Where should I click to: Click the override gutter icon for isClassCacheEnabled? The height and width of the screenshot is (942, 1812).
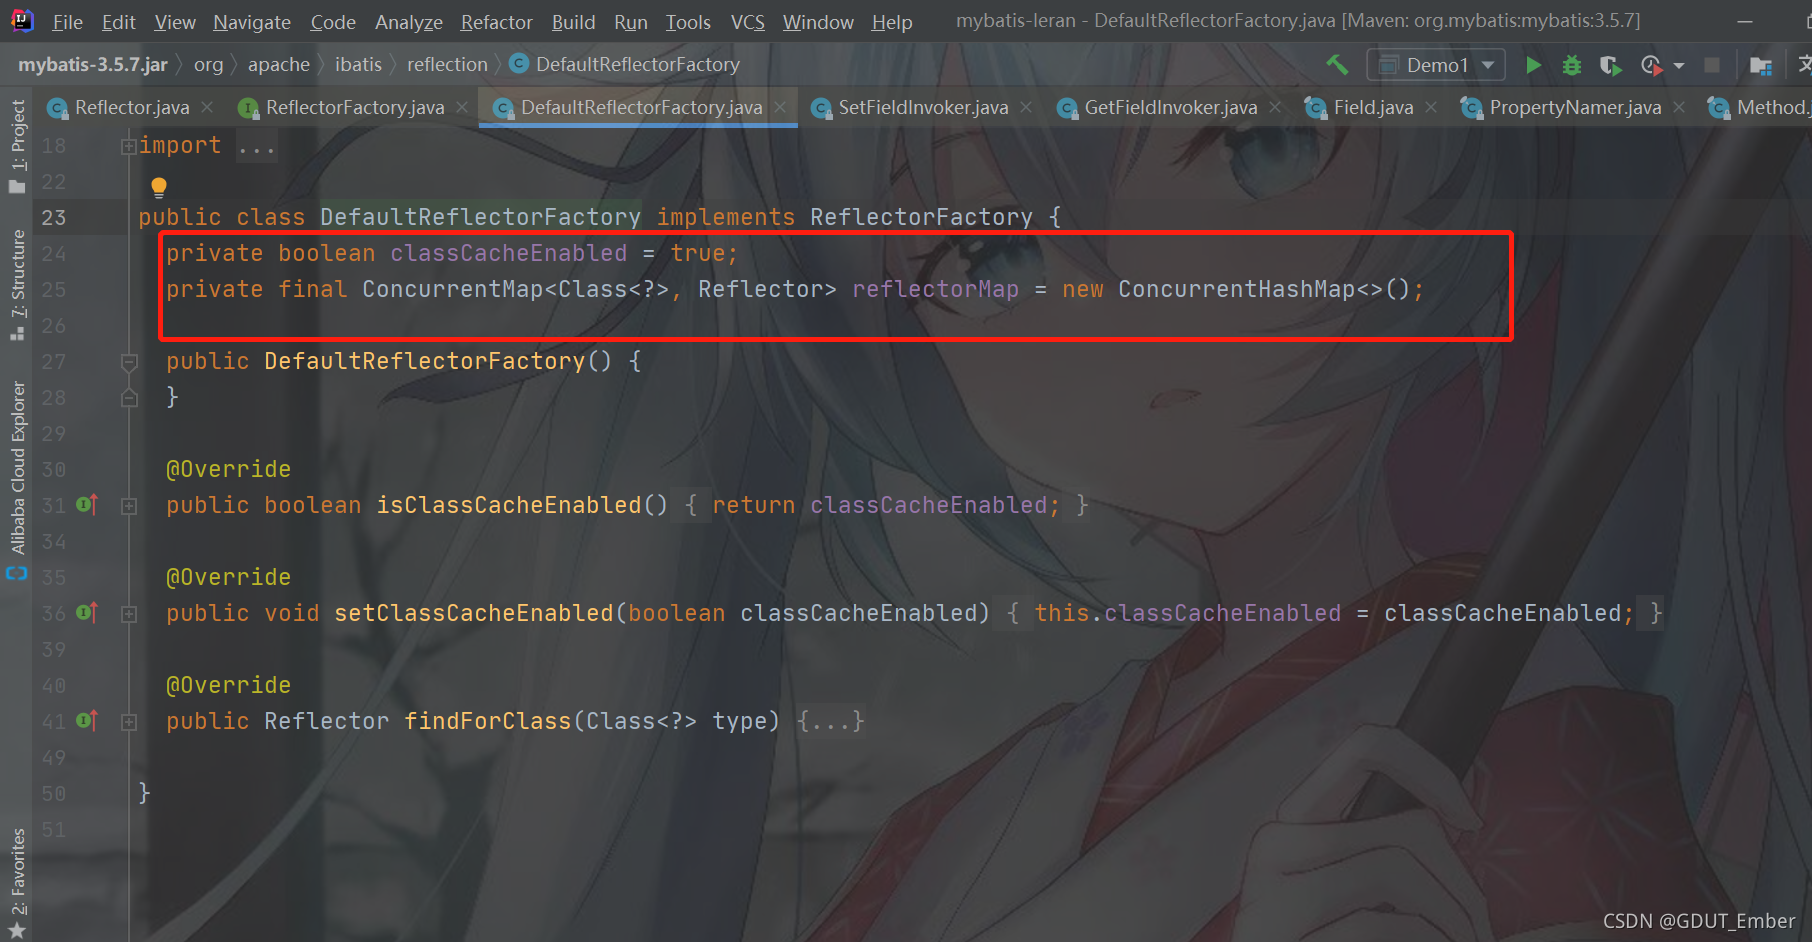pos(87,504)
